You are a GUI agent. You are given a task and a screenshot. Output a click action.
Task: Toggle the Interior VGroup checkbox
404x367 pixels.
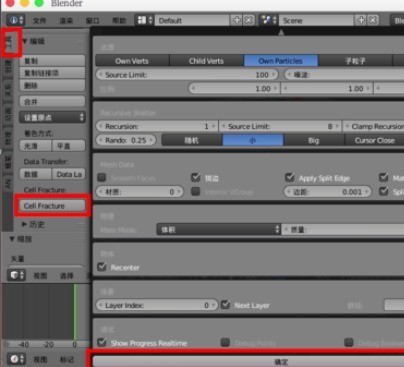196,192
